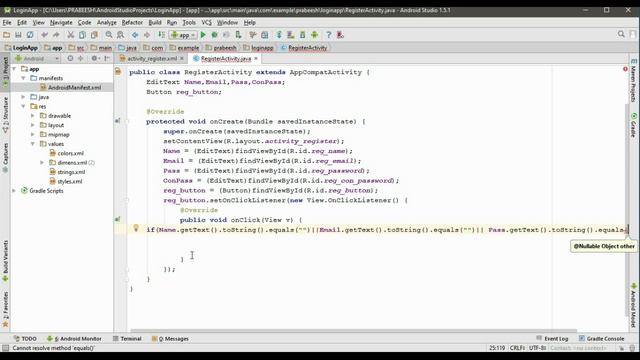
Task: Click the Search Everywhere magnifier icon
Action: pos(621,34)
